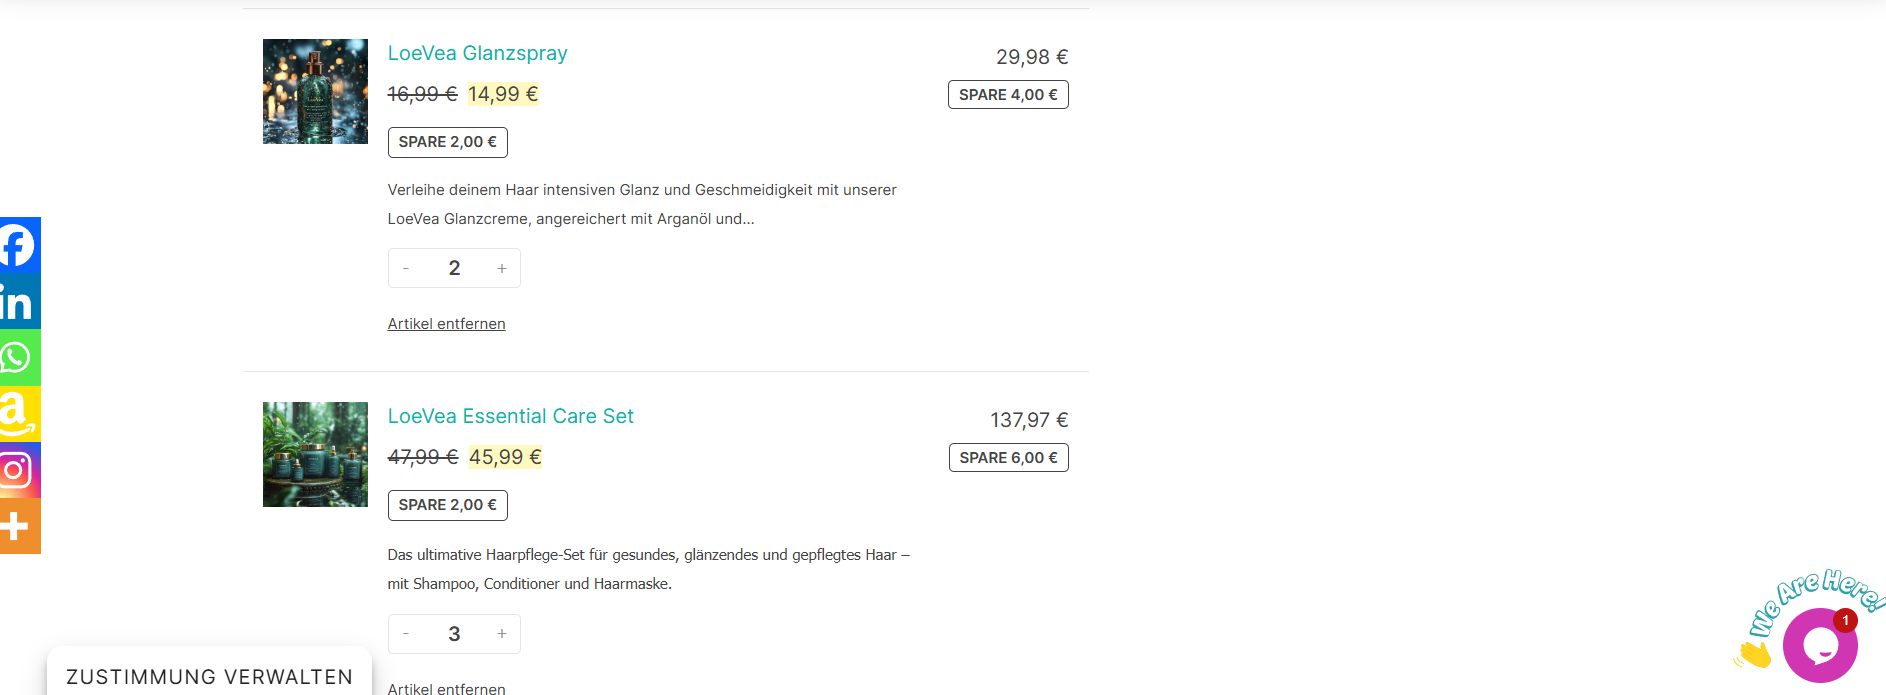Open Zustimmung verwalten consent panel
The height and width of the screenshot is (695, 1886).
[209, 677]
